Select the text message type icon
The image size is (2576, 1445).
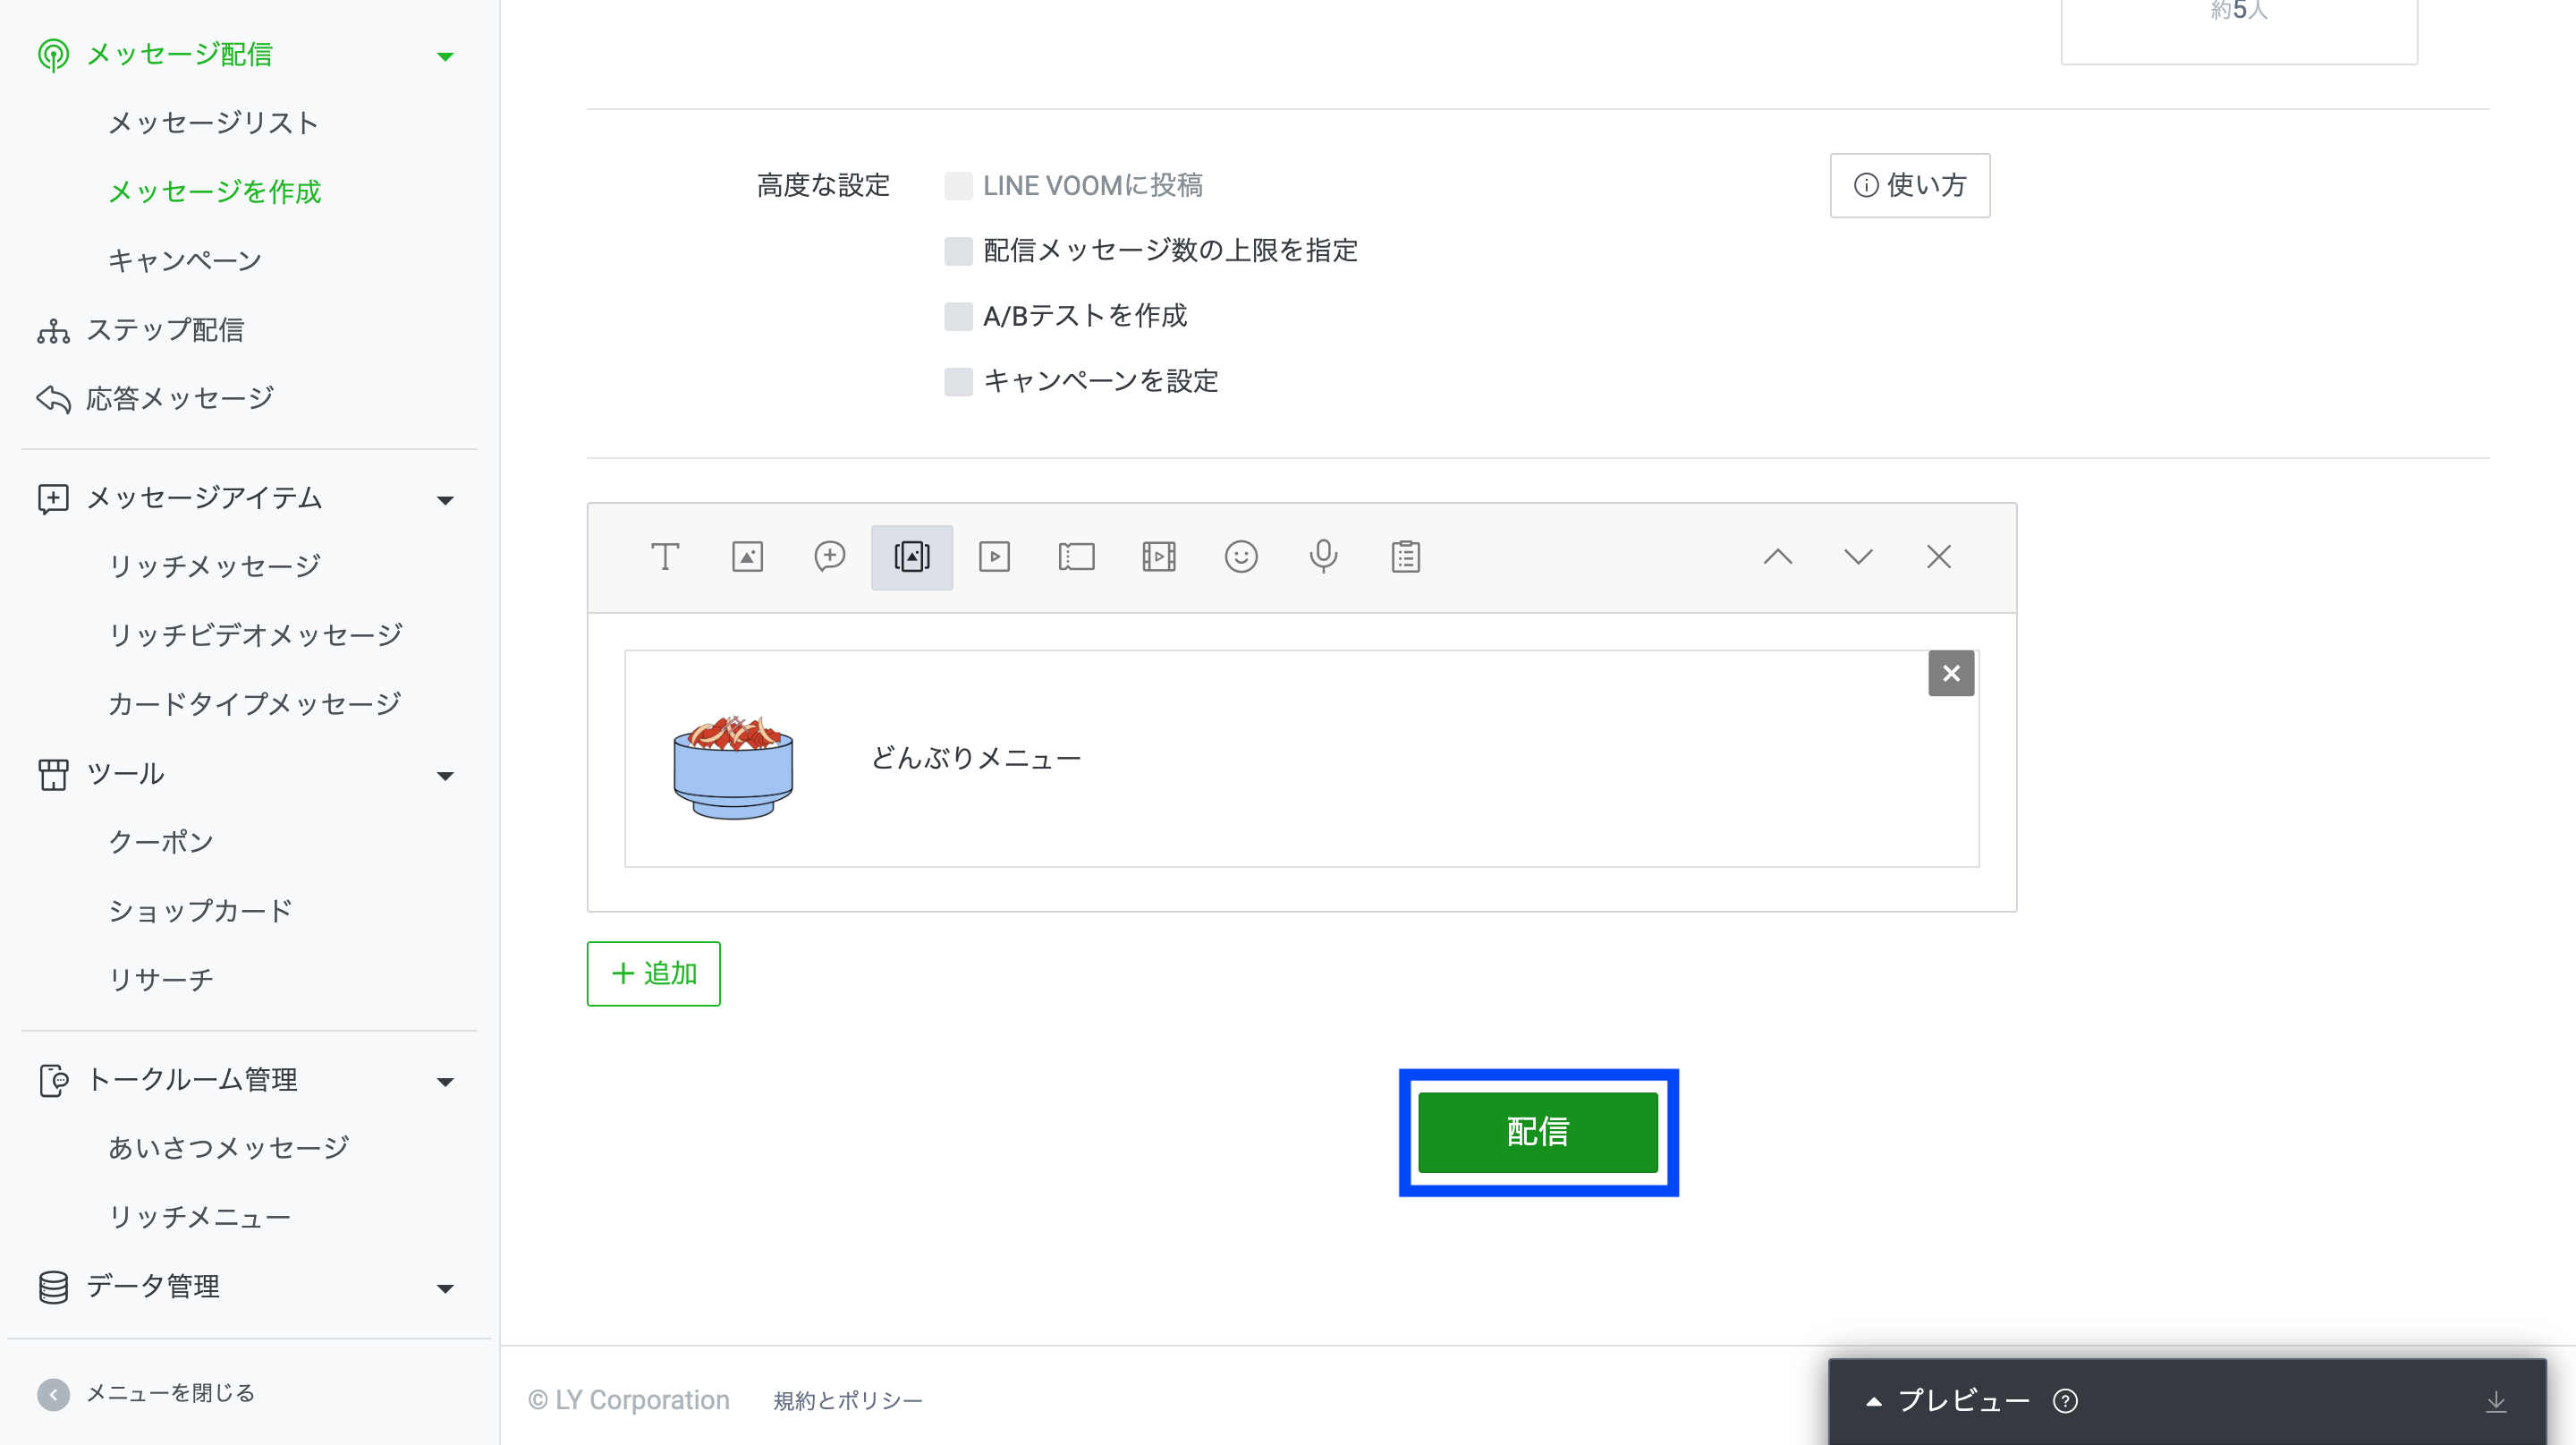point(665,557)
